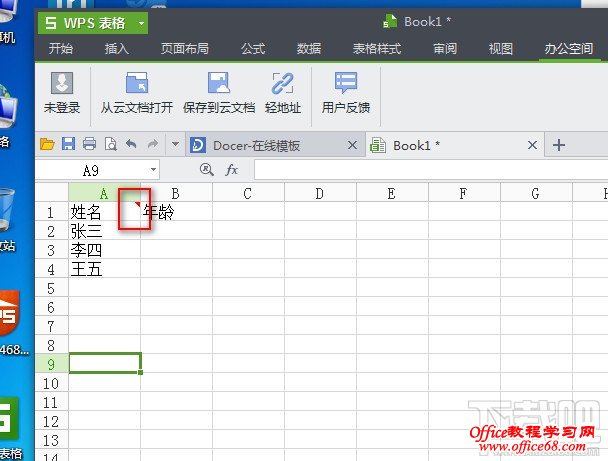This screenshot has height=461, width=608.
Task: Add a new document tab
Action: tap(559, 145)
